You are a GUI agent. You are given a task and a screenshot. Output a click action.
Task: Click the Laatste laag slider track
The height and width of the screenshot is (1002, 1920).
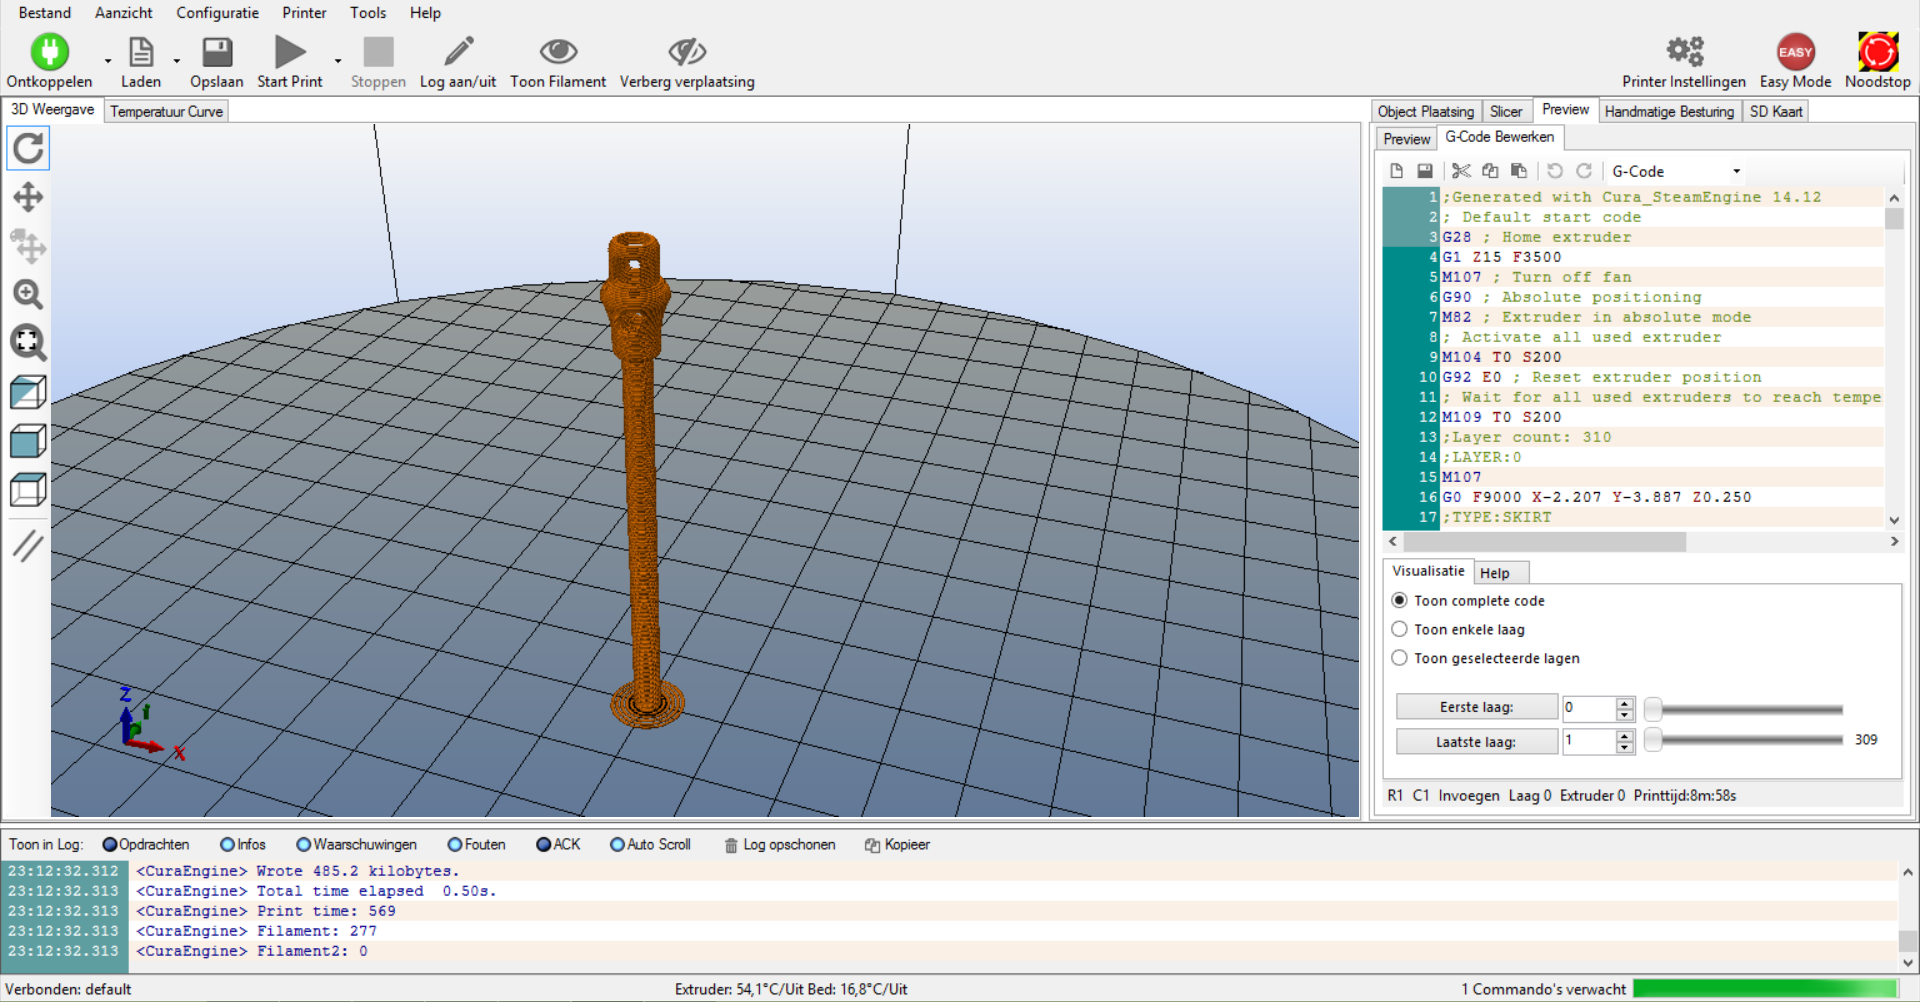pyautogui.click(x=1750, y=740)
